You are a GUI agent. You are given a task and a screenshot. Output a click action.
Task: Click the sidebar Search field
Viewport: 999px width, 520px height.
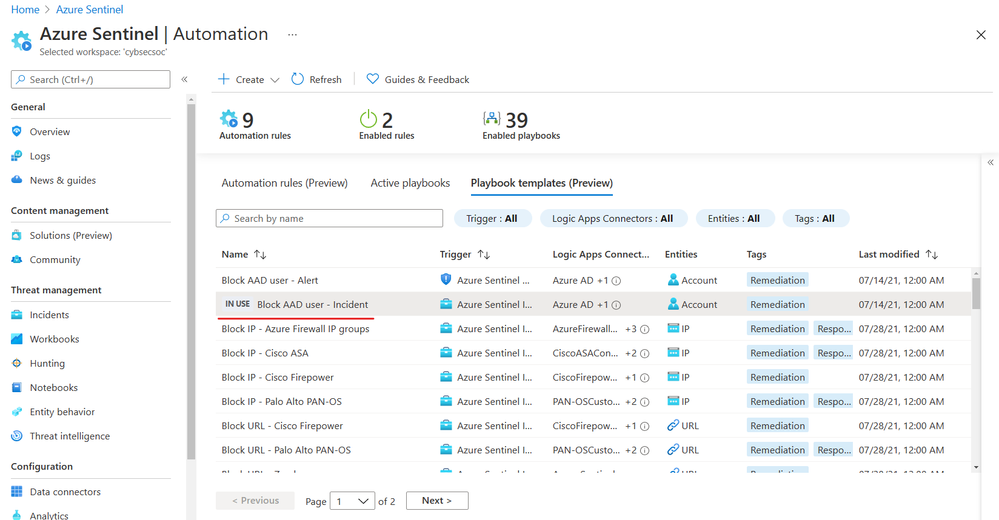(x=90, y=80)
